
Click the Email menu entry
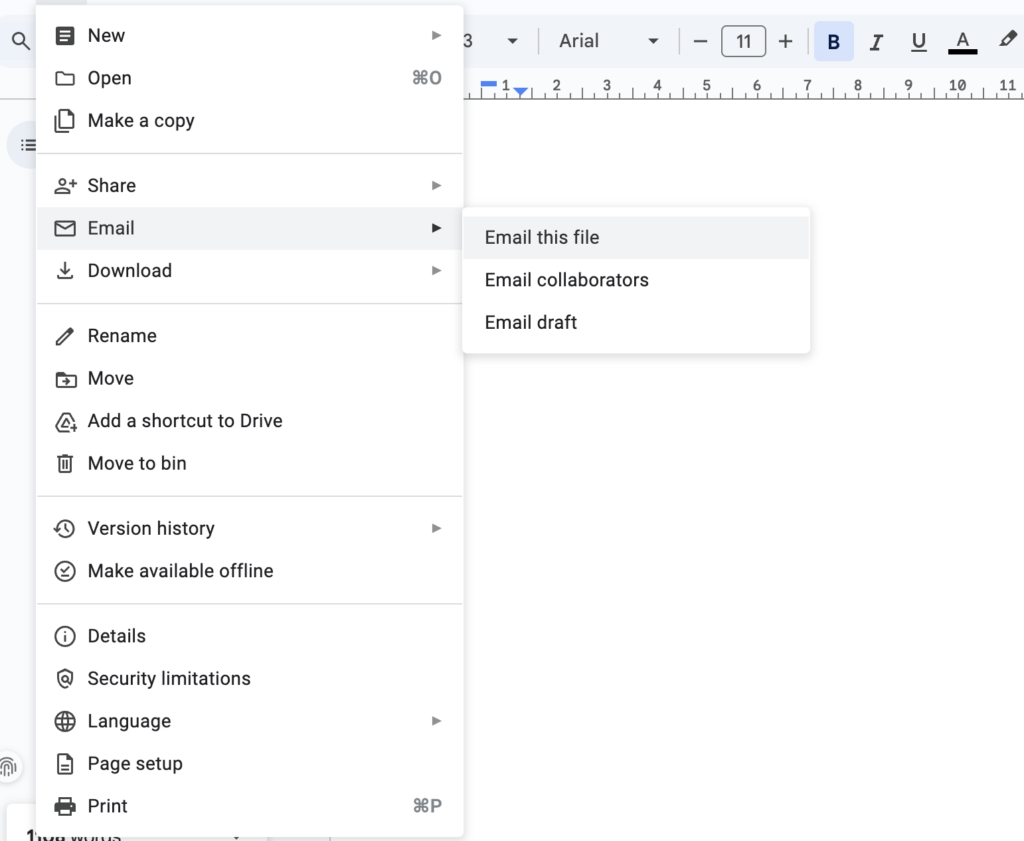pos(249,228)
